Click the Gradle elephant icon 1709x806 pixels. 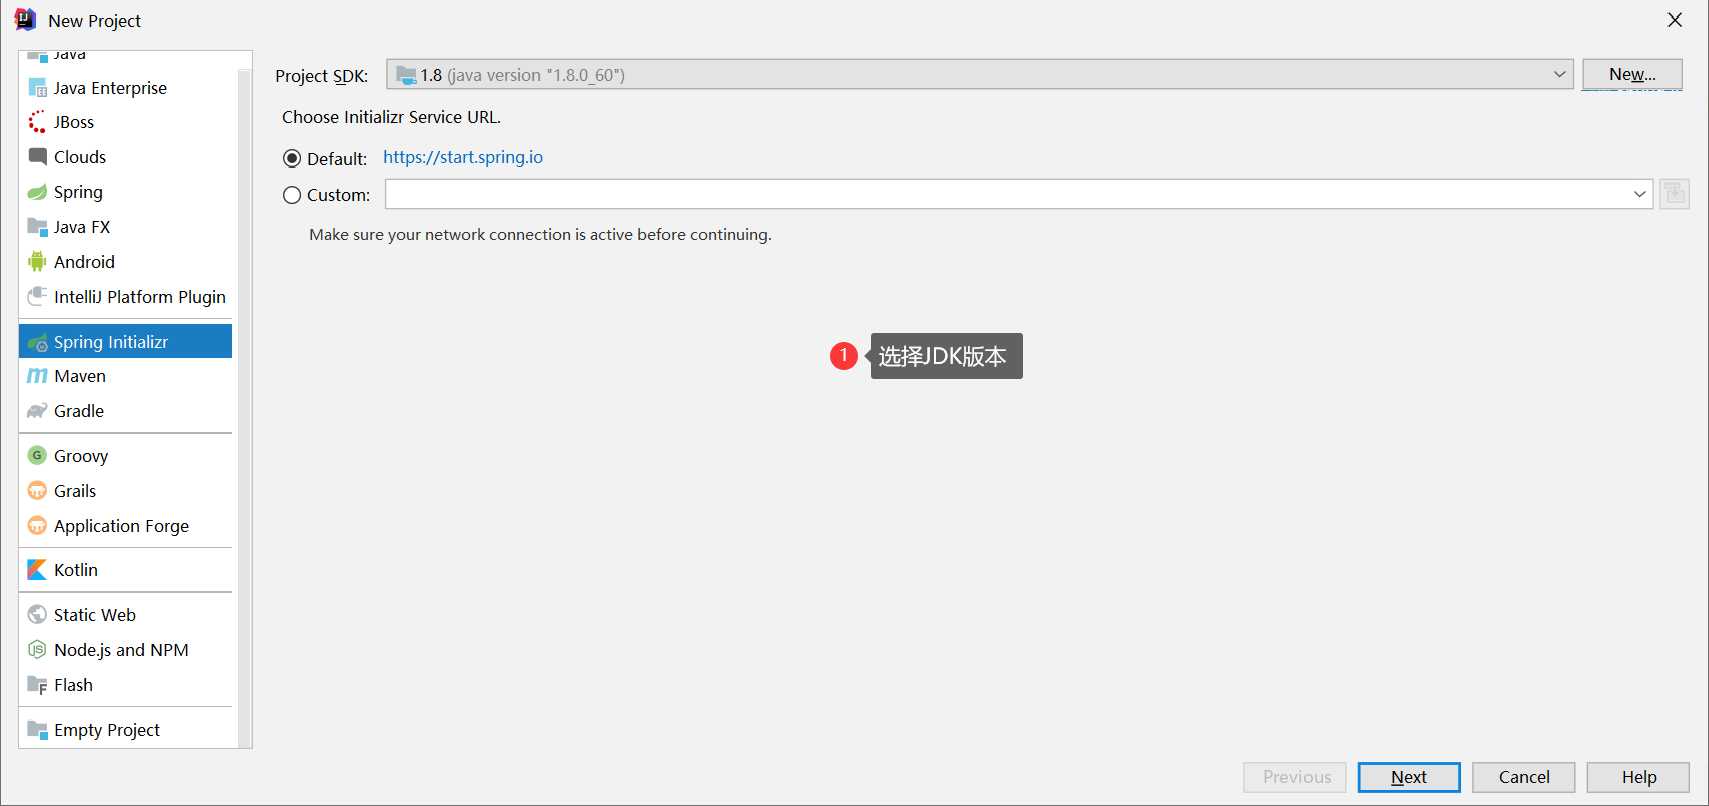coord(37,411)
